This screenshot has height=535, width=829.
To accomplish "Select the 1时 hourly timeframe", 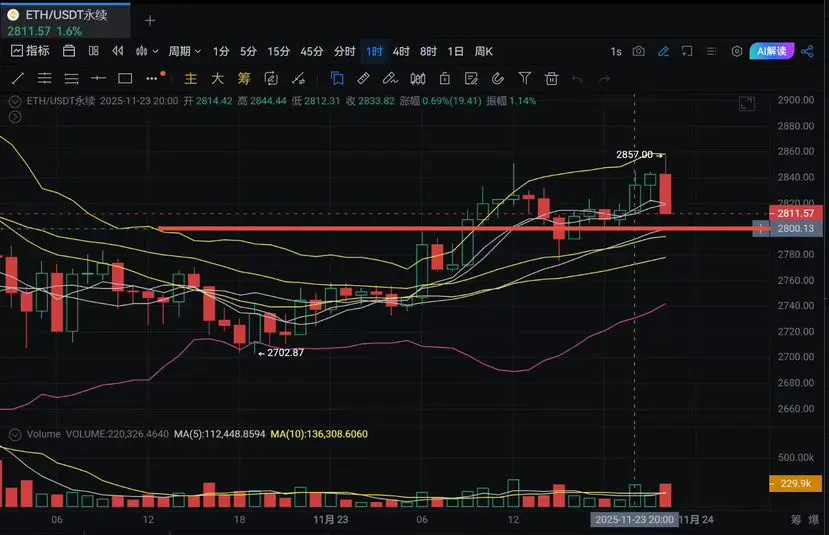I will (374, 51).
